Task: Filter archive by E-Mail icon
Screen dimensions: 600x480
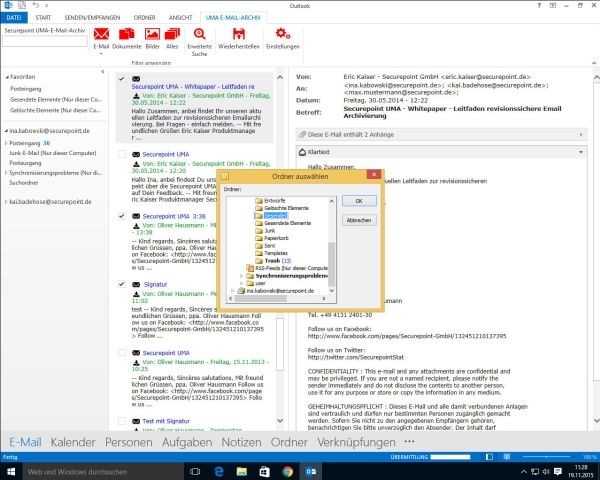Action: 101,34
